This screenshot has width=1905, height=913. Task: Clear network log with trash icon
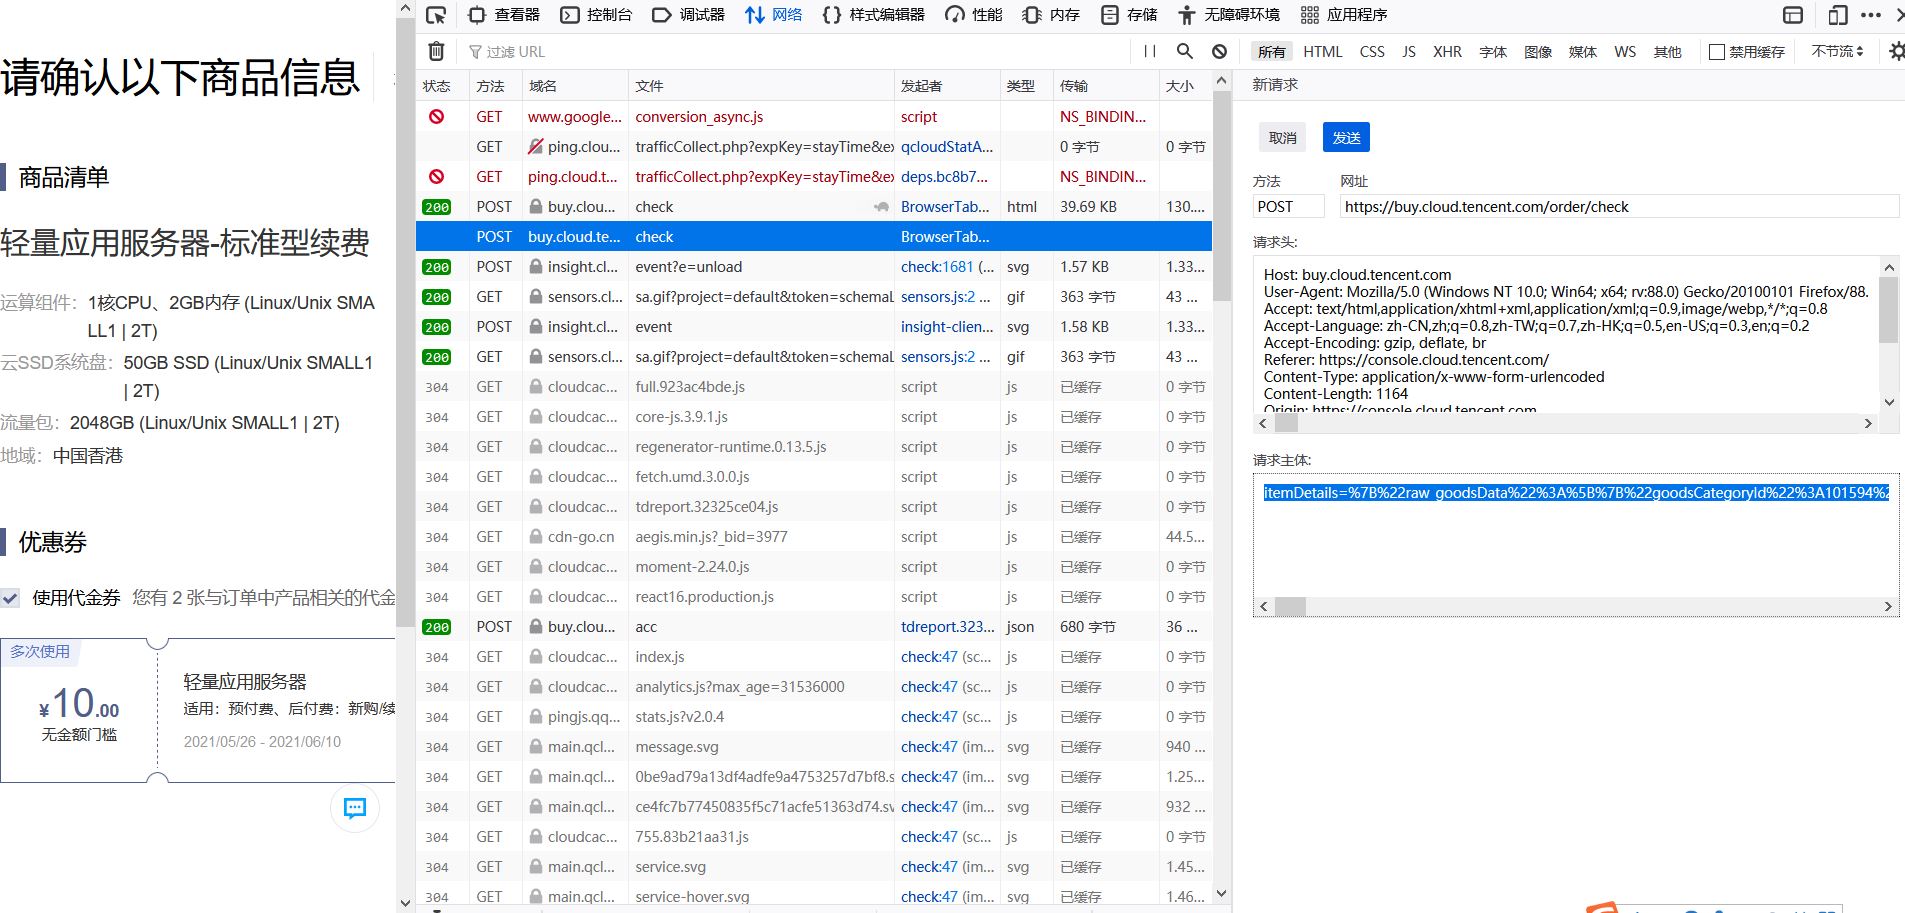(436, 51)
